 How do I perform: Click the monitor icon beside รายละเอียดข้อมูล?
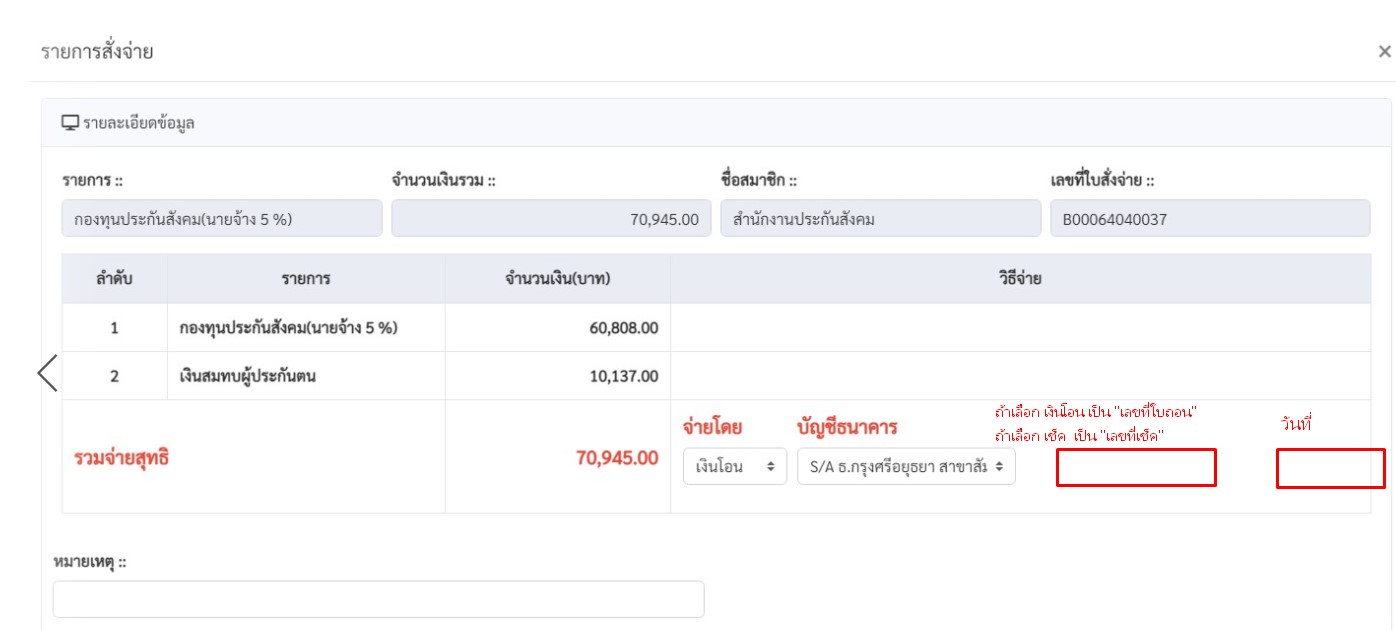pos(70,123)
